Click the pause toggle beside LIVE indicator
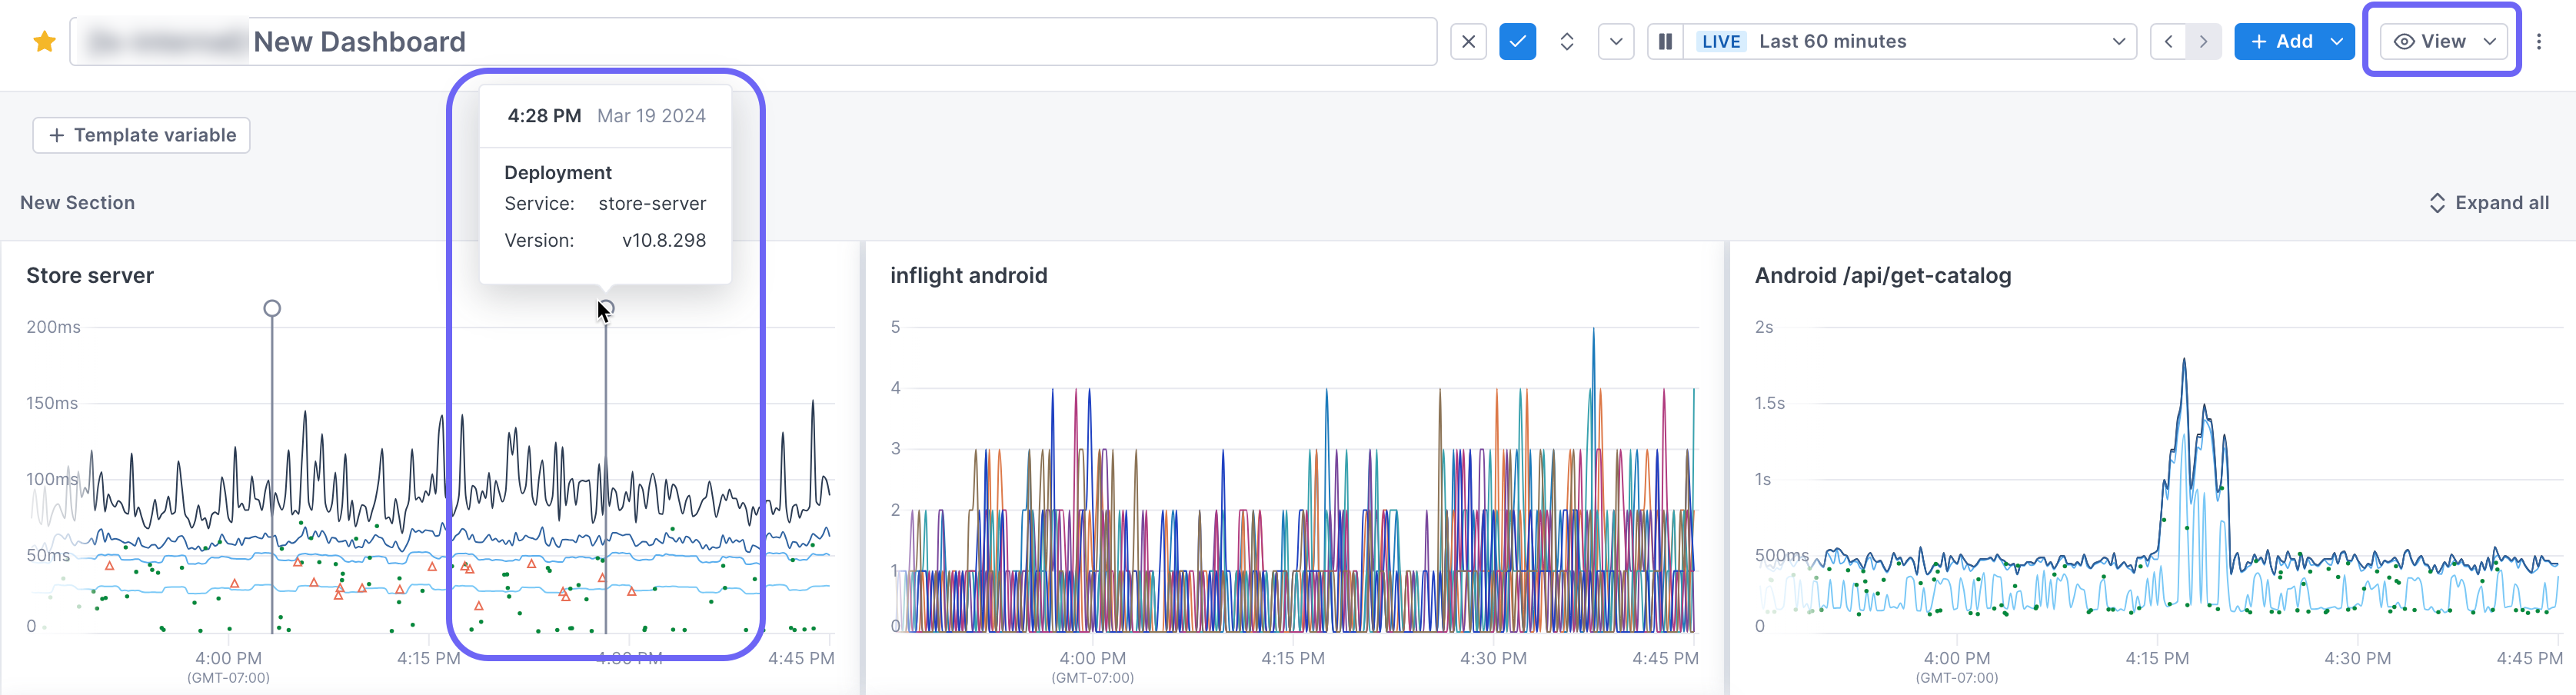Image resolution: width=2576 pixels, height=695 pixels. (x=1665, y=41)
